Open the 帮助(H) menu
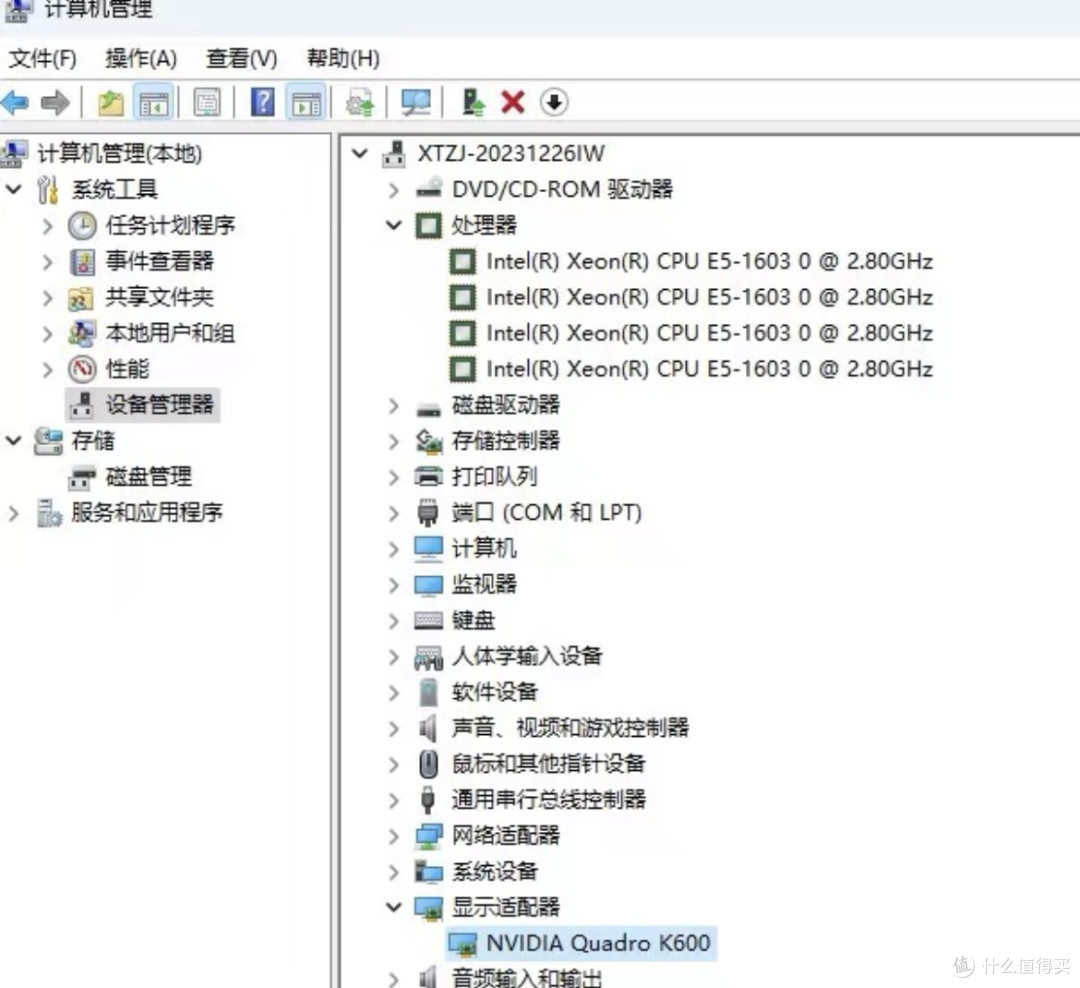1080x988 pixels. pyautogui.click(x=343, y=59)
